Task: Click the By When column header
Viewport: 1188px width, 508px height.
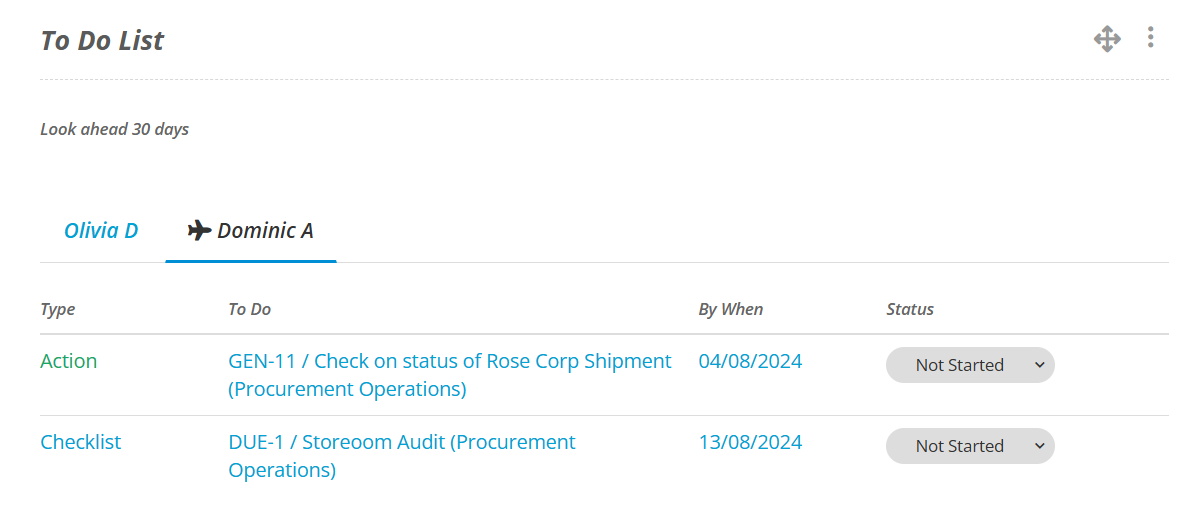Action: point(730,309)
